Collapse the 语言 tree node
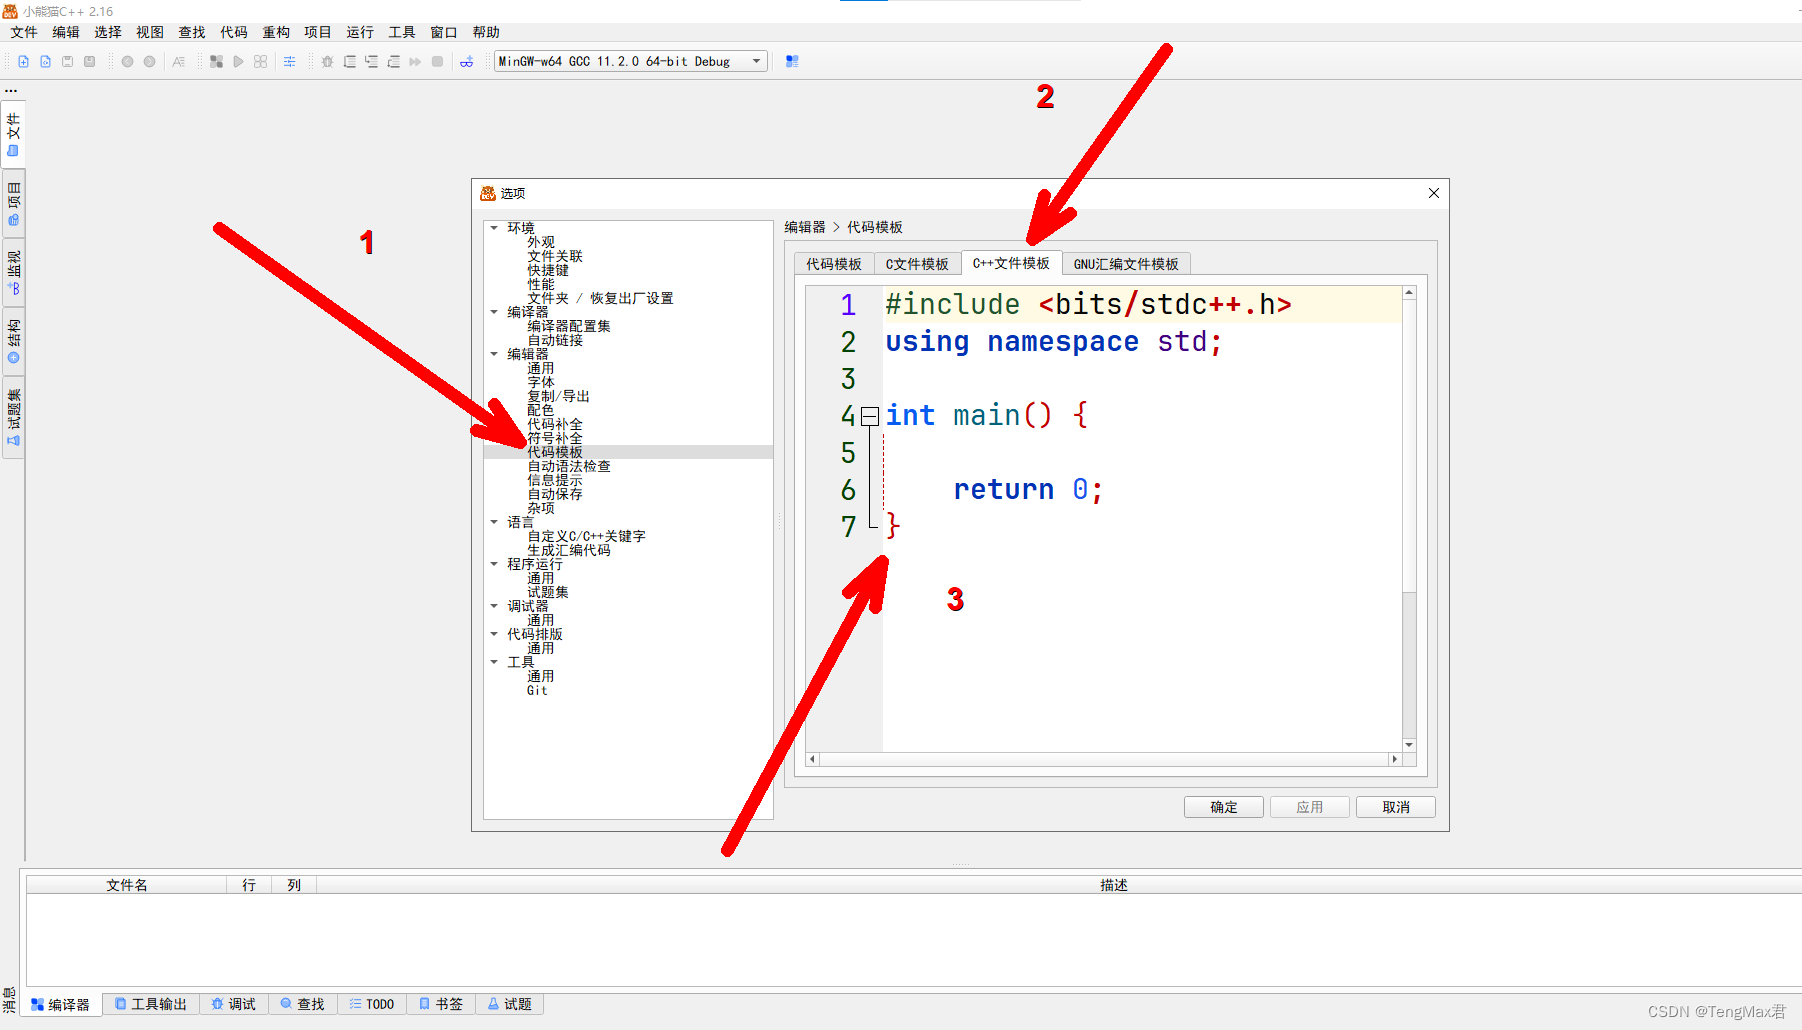Image resolution: width=1802 pixels, height=1030 pixels. [494, 522]
